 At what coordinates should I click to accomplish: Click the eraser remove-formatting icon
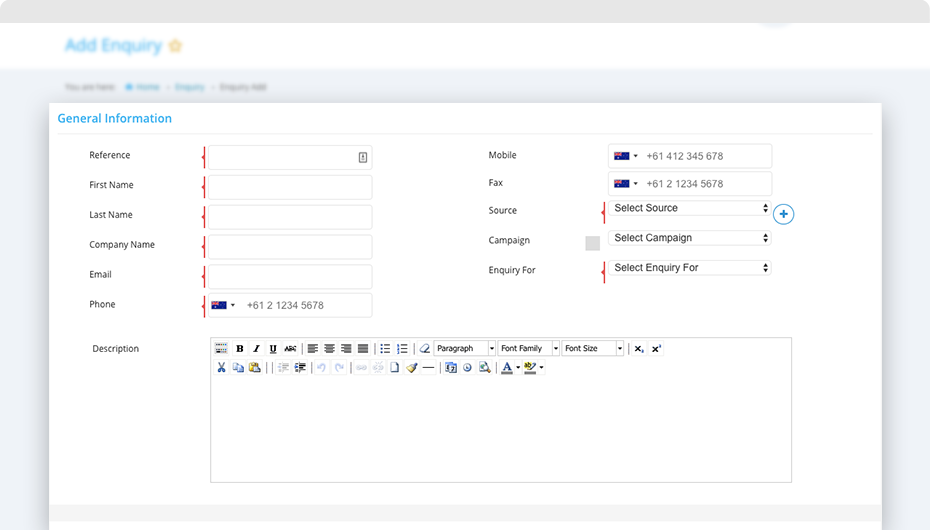[425, 349]
